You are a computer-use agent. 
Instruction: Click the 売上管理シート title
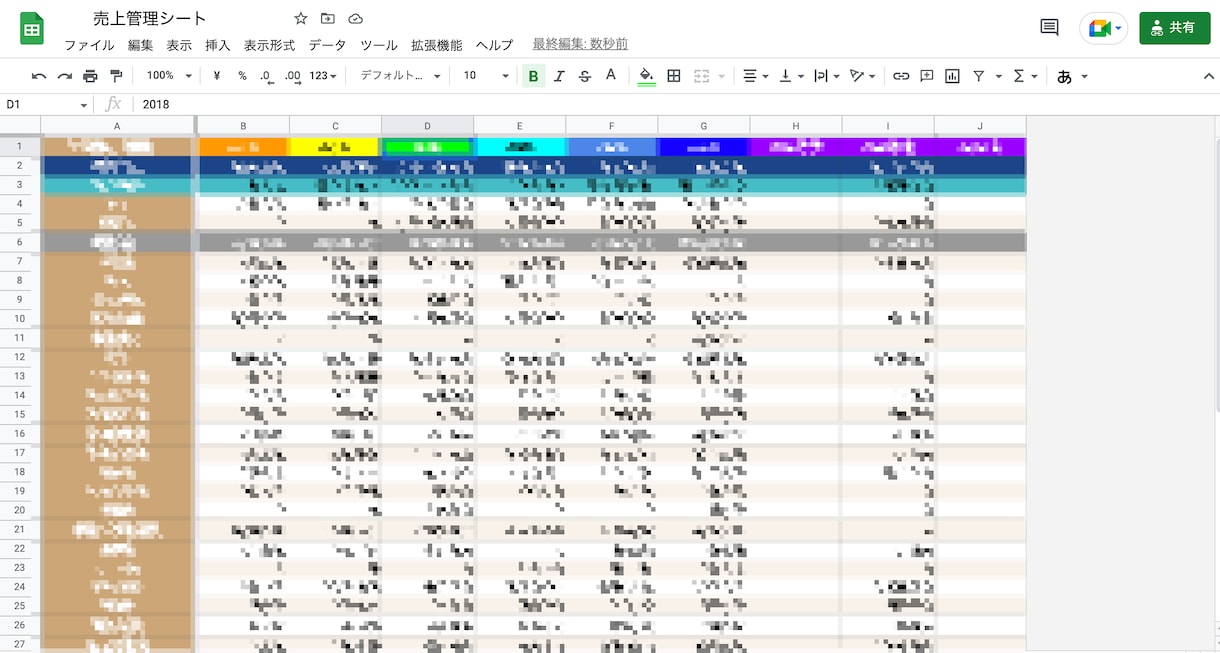(x=149, y=18)
